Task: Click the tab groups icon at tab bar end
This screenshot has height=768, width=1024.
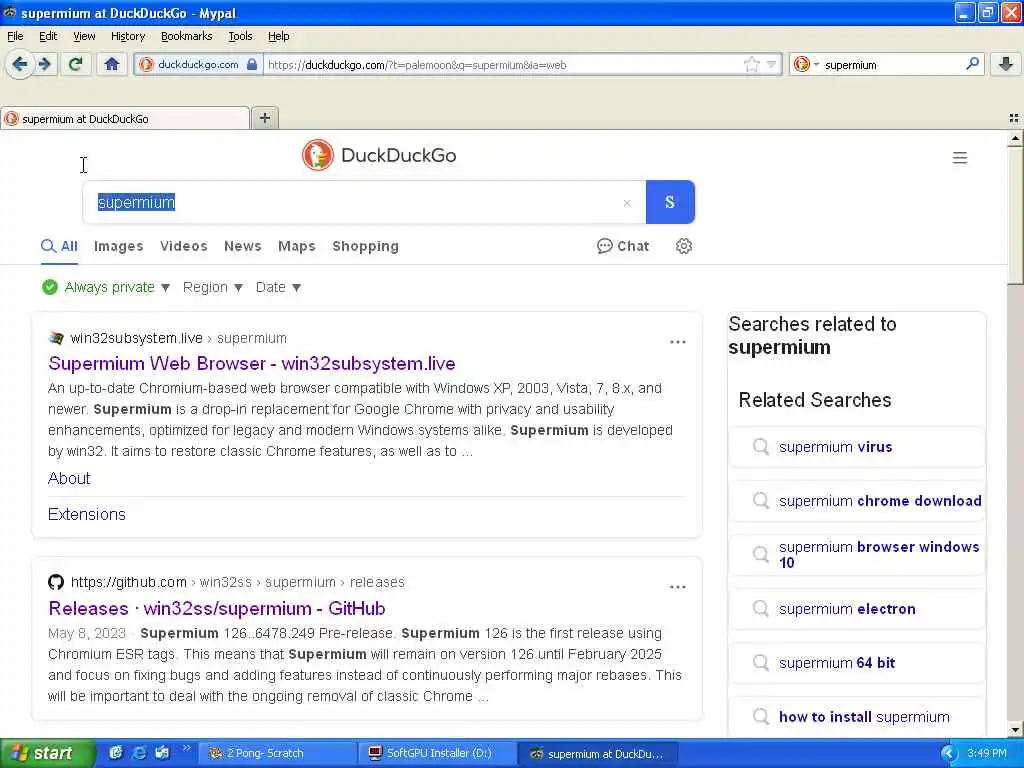Action: pos(1014,118)
